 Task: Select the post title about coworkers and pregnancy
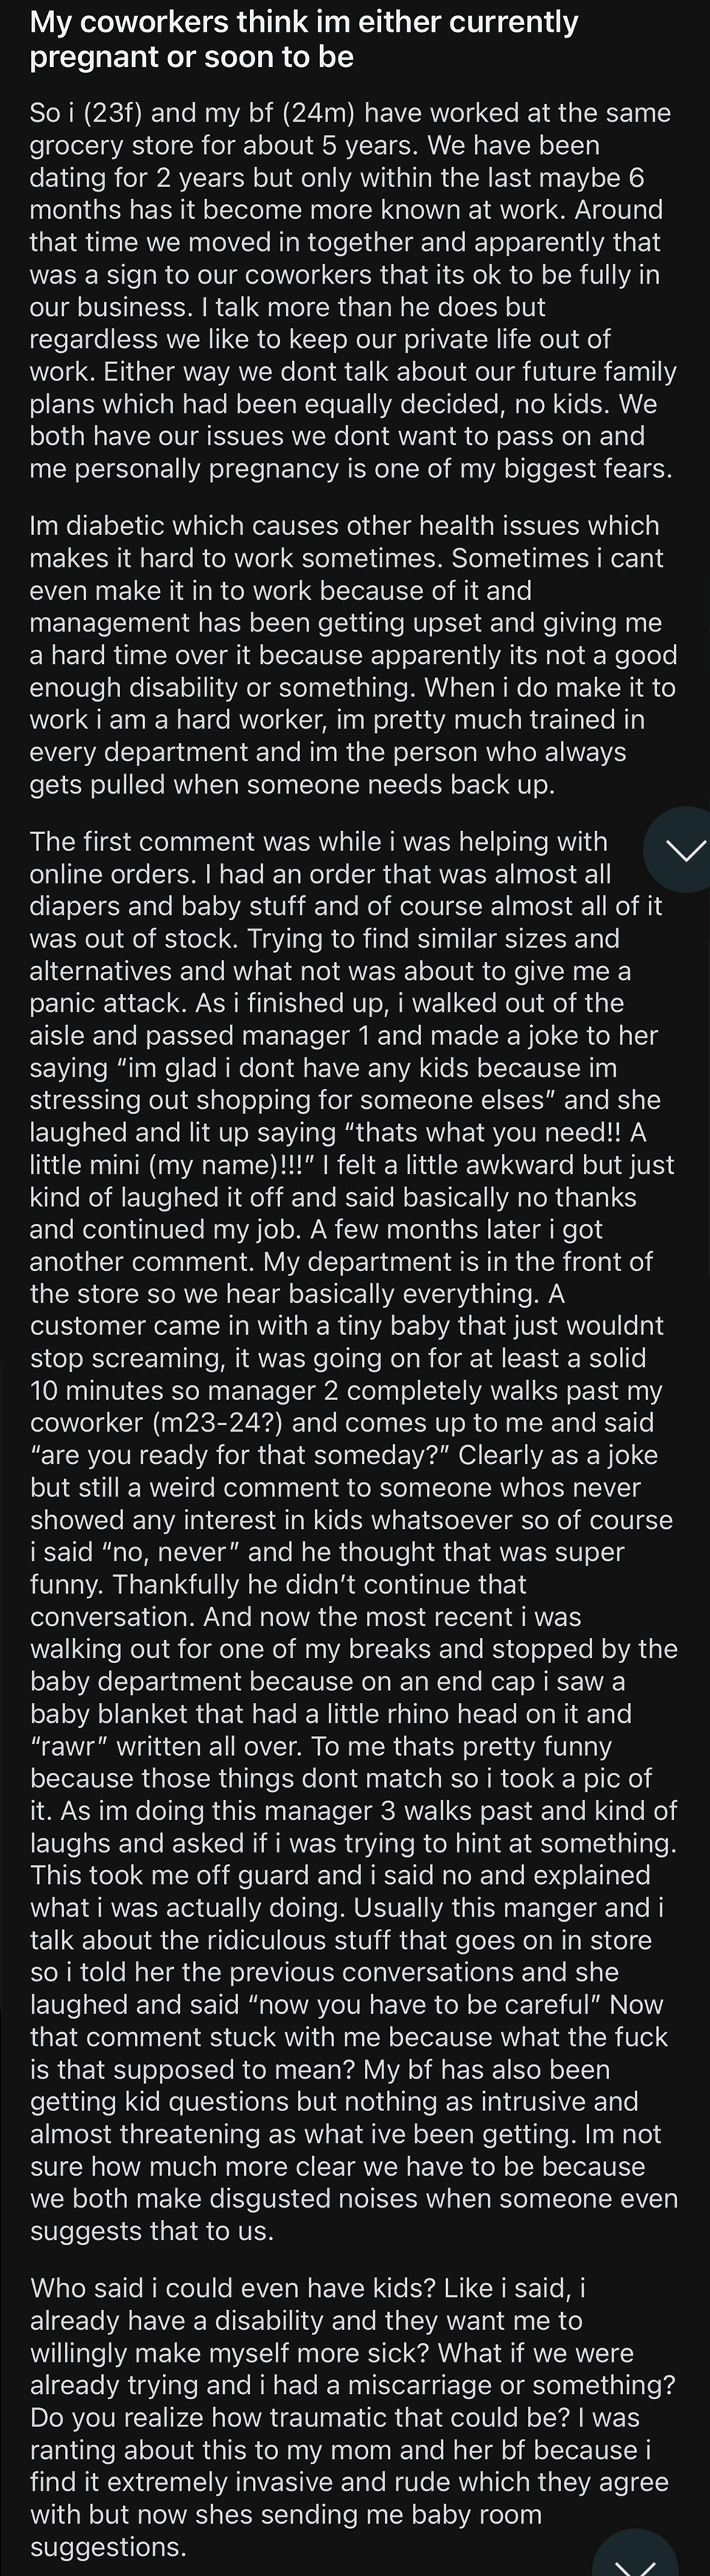click(300, 38)
